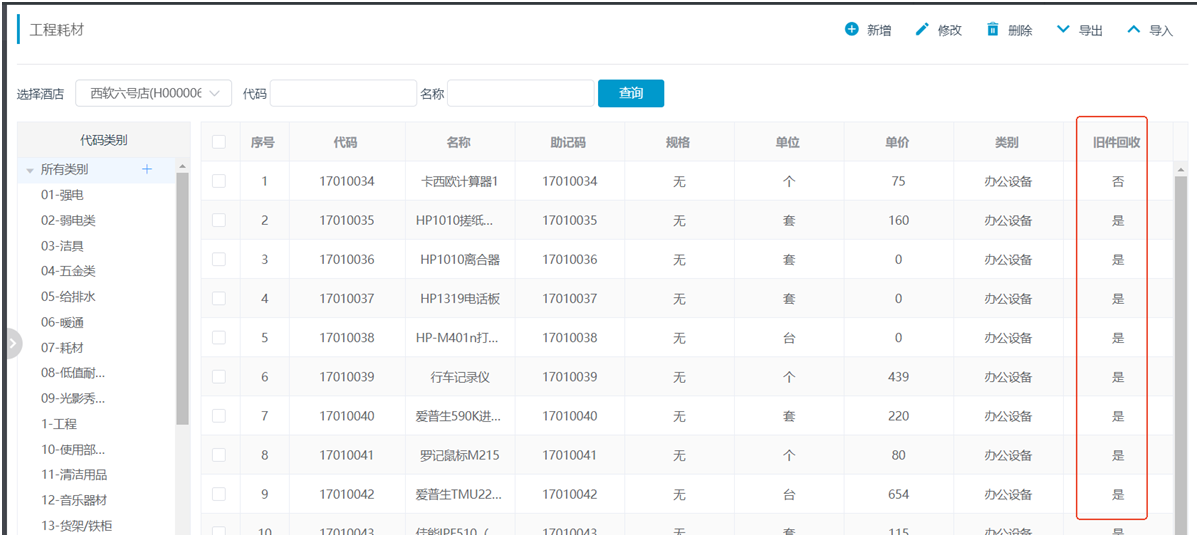This screenshot has width=1199, height=537.
Task: Check the row for 卡西欧计算器1
Action: (x=219, y=181)
